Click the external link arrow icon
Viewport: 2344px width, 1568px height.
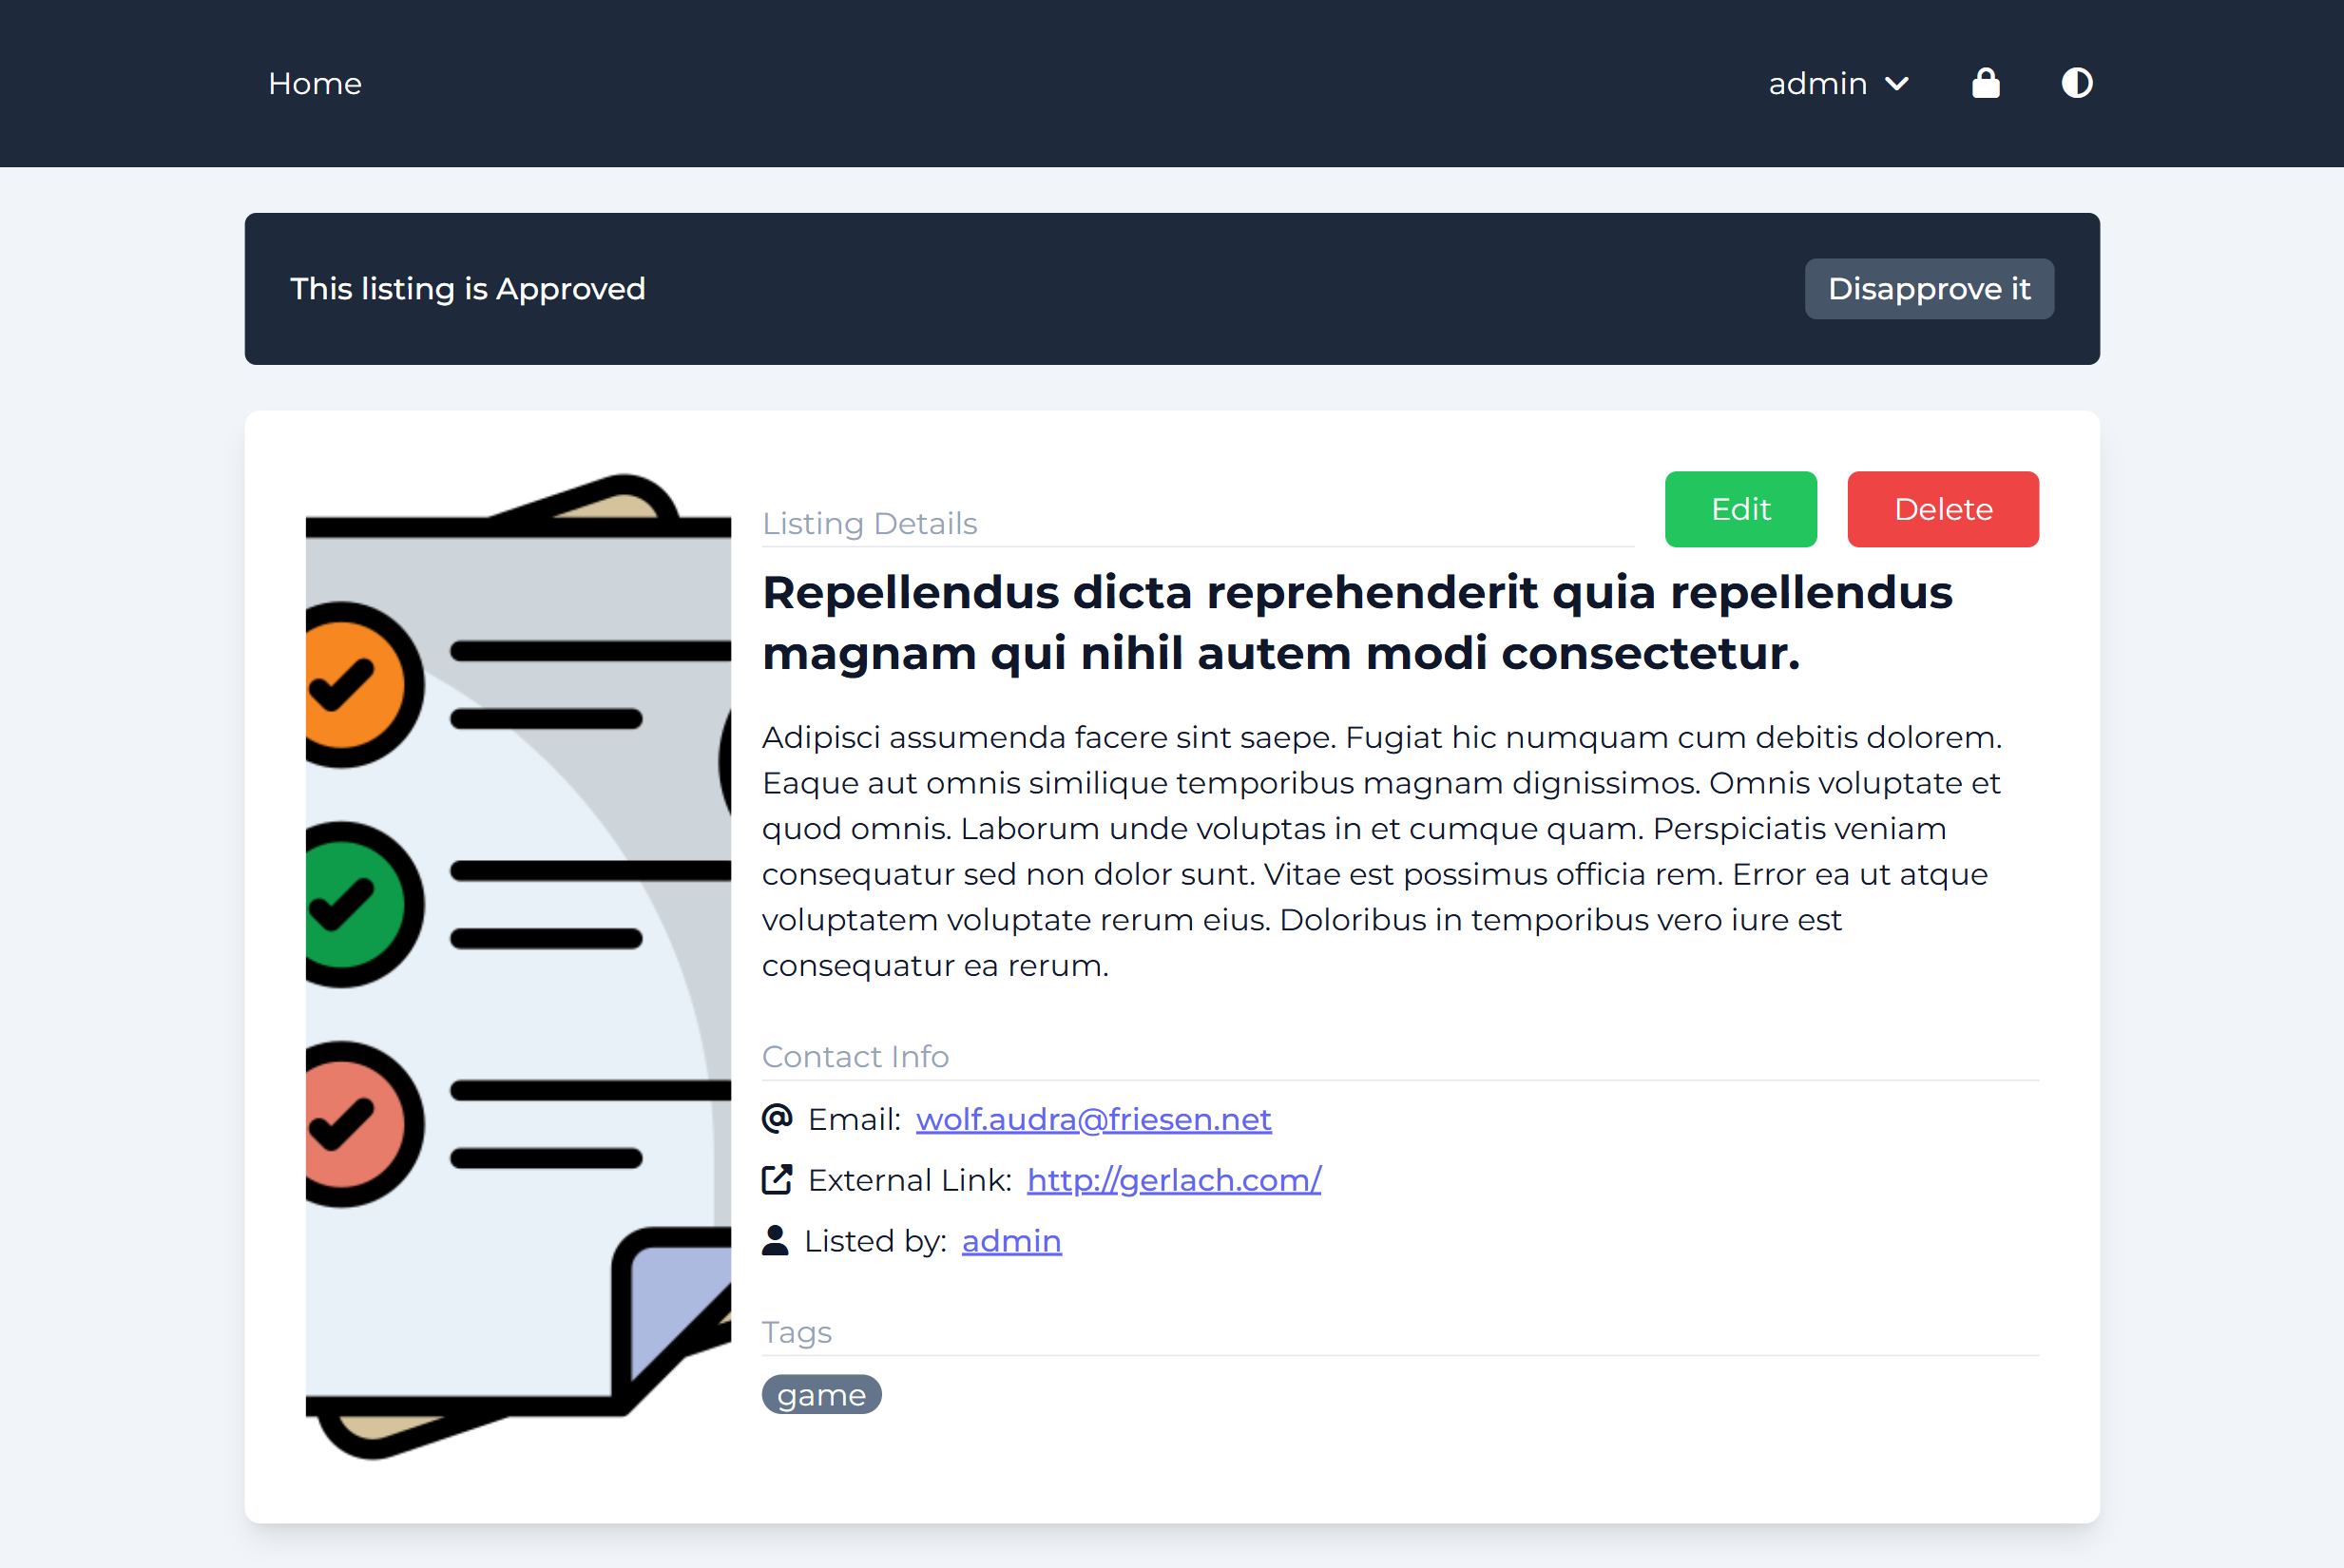pyautogui.click(x=777, y=1180)
